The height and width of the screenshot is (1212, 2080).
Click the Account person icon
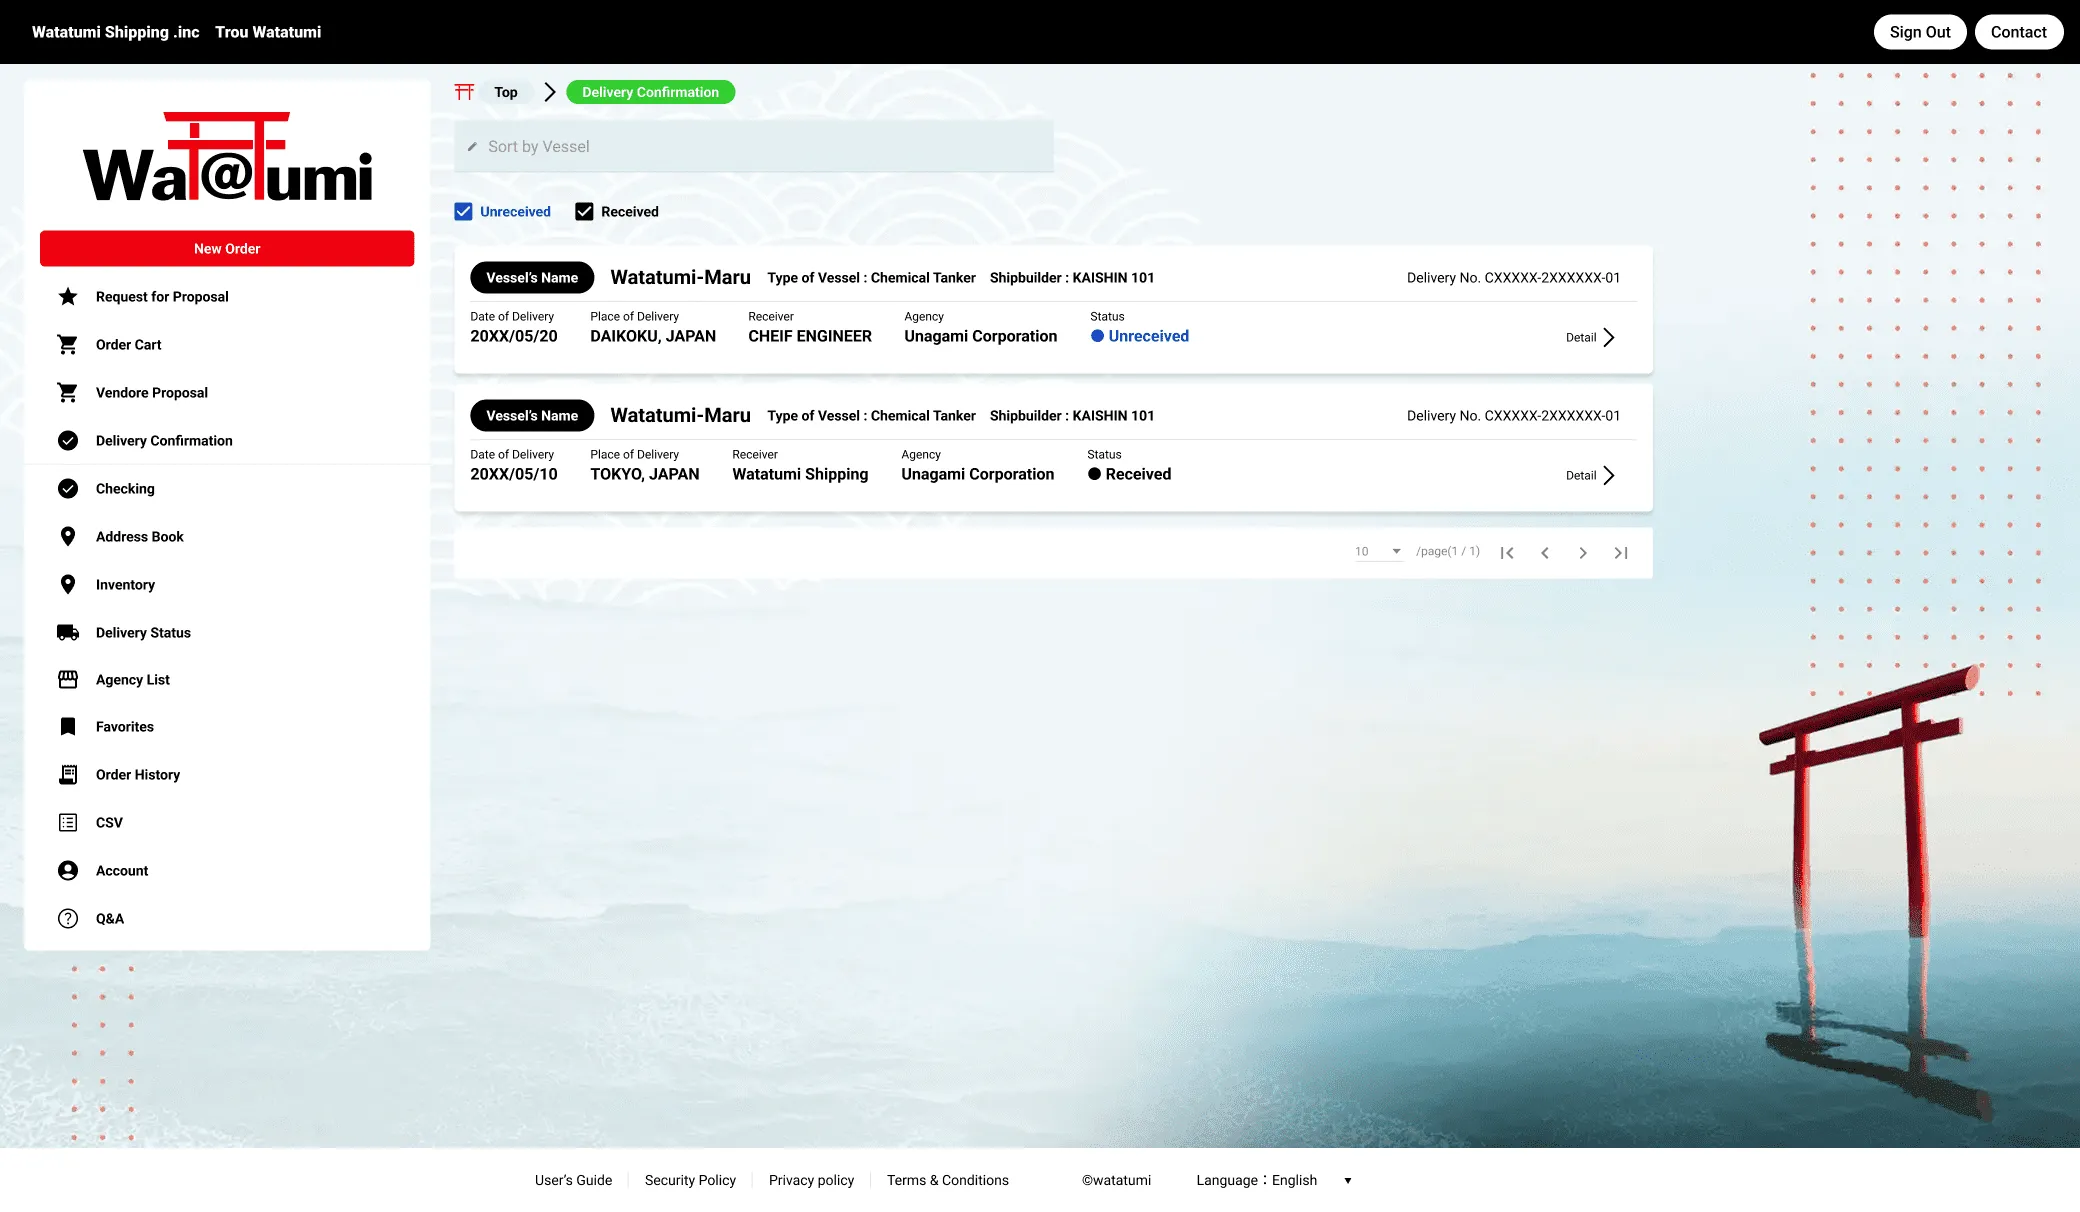pyautogui.click(x=68, y=871)
